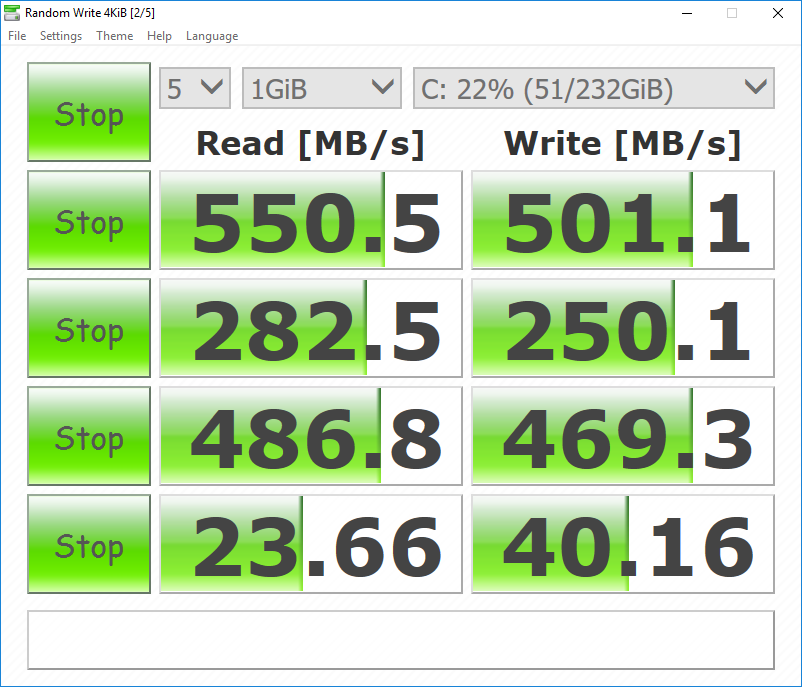This screenshot has width=802, height=687.
Task: Expand the test count dropdown showing 5
Action: [x=195, y=88]
